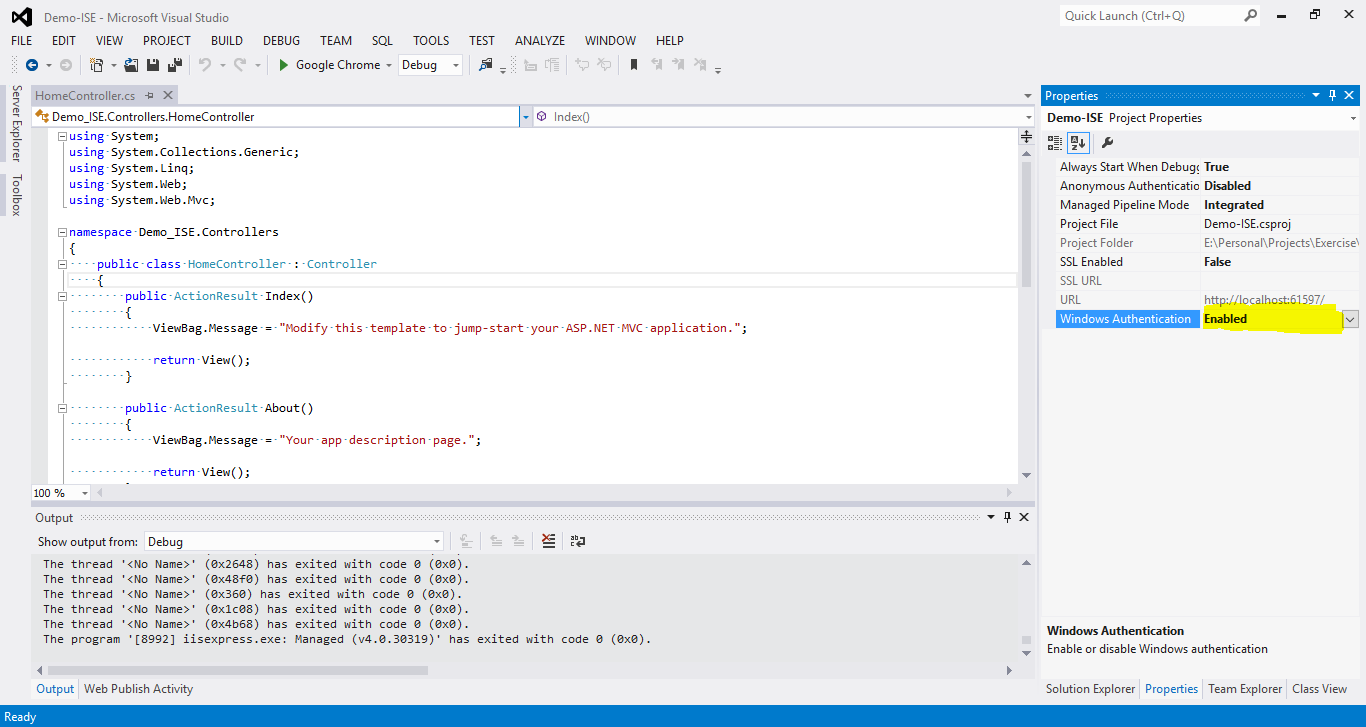Screen dimensions: 1366x727
Task: Collapse the HomeController class region
Action: click(62, 264)
